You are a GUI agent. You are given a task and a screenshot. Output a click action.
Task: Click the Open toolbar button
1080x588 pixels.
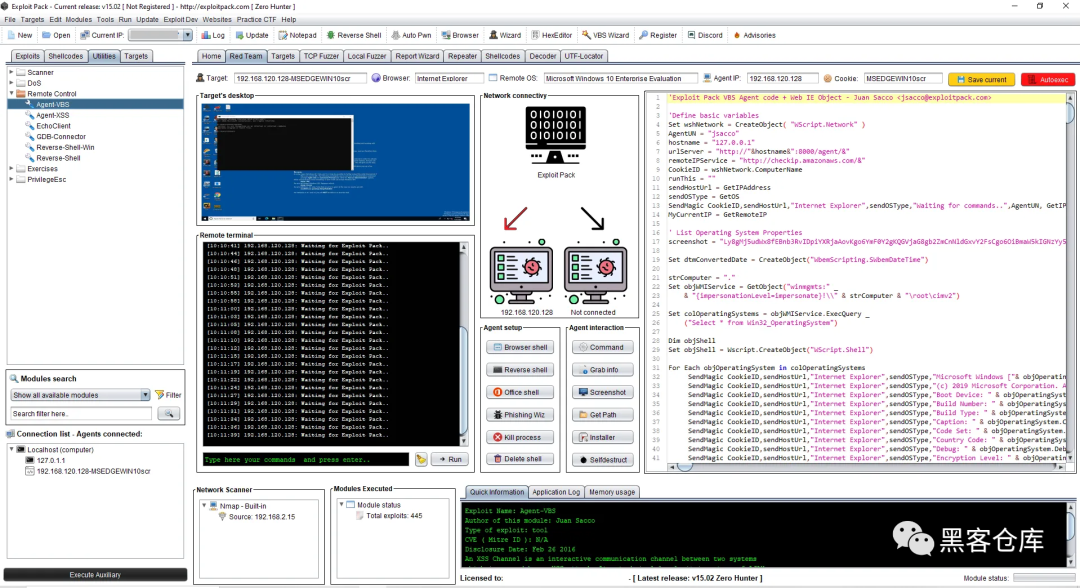click(x=56, y=35)
